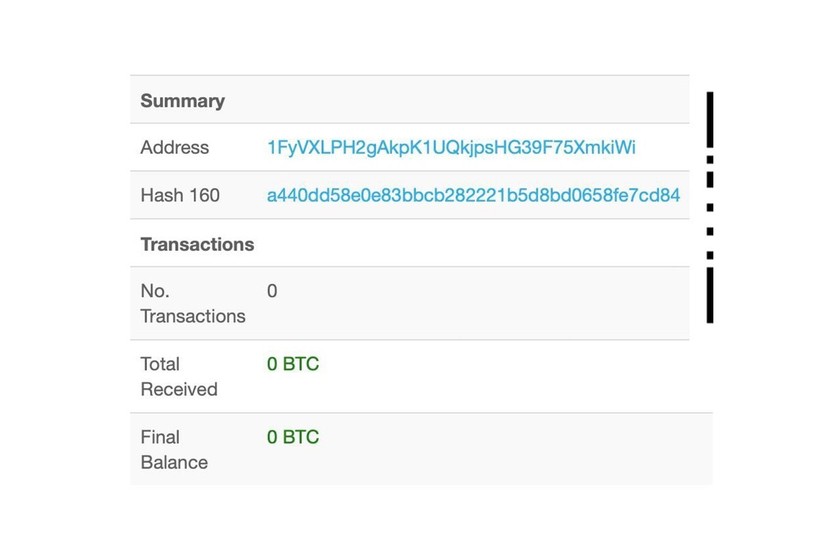Select the Final Balance 0 BTC amount
This screenshot has width=840, height=560.
point(293,437)
